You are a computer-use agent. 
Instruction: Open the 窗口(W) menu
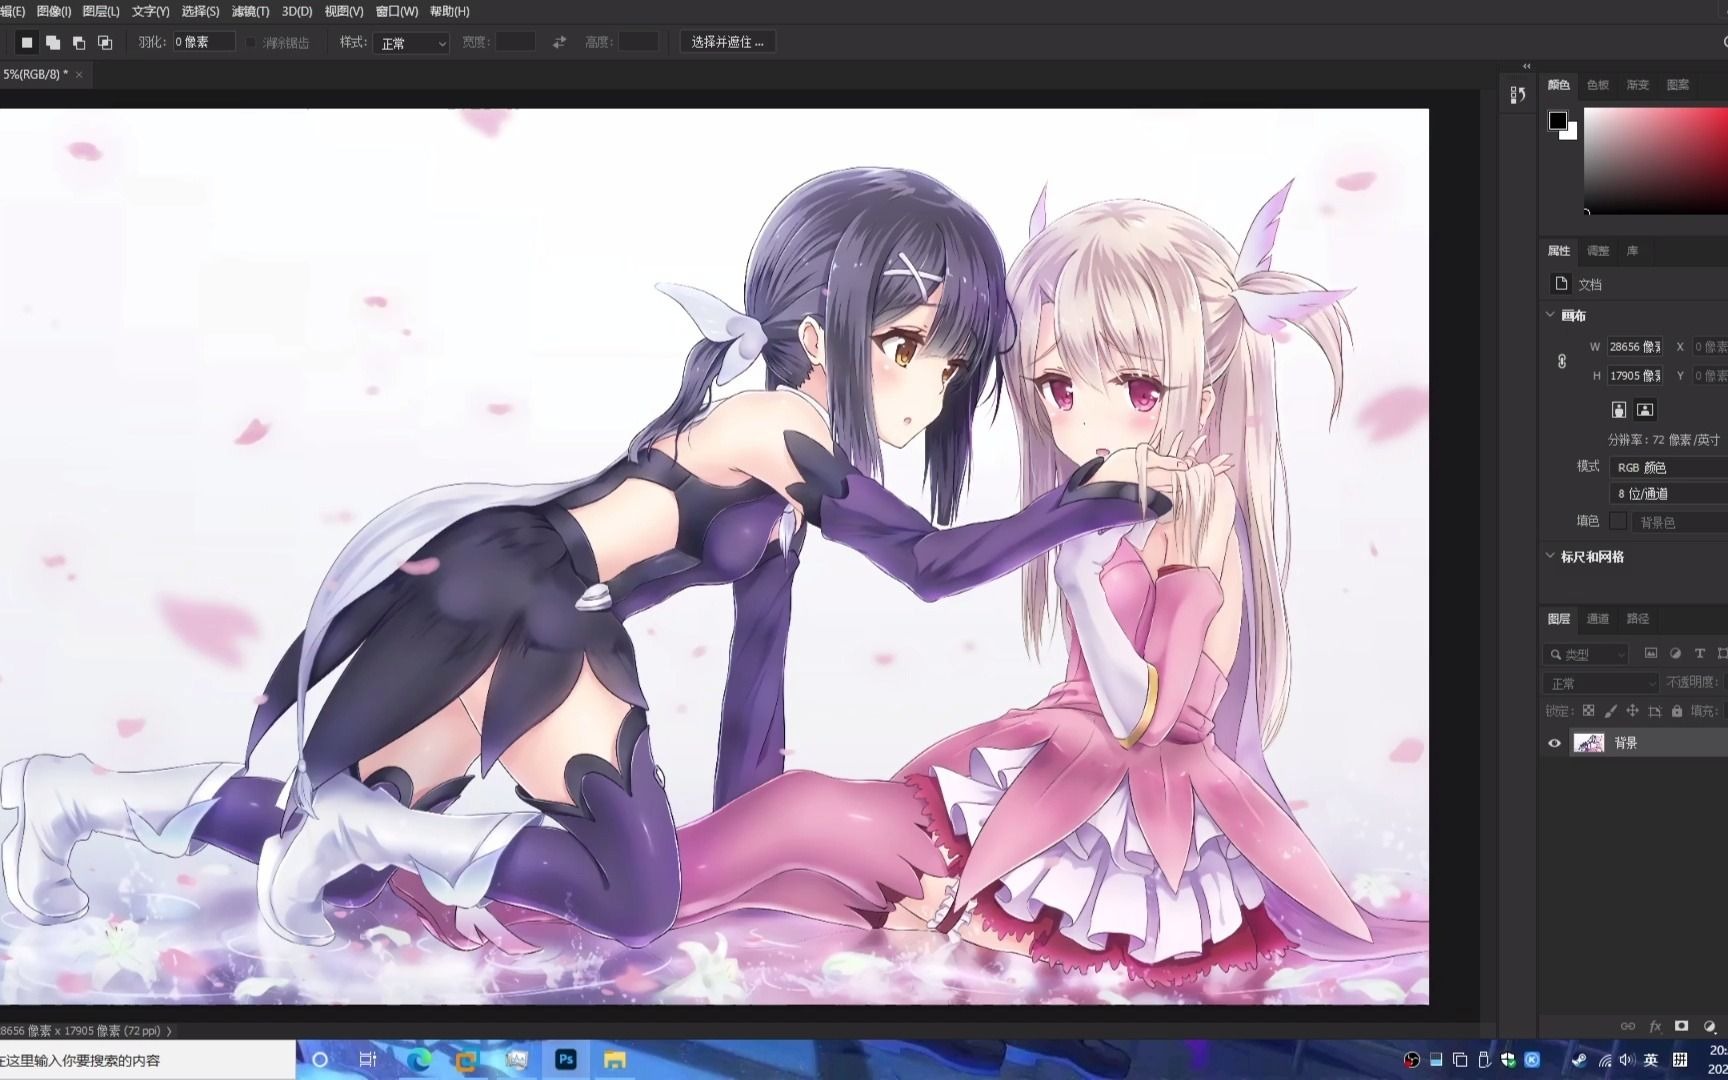point(397,11)
